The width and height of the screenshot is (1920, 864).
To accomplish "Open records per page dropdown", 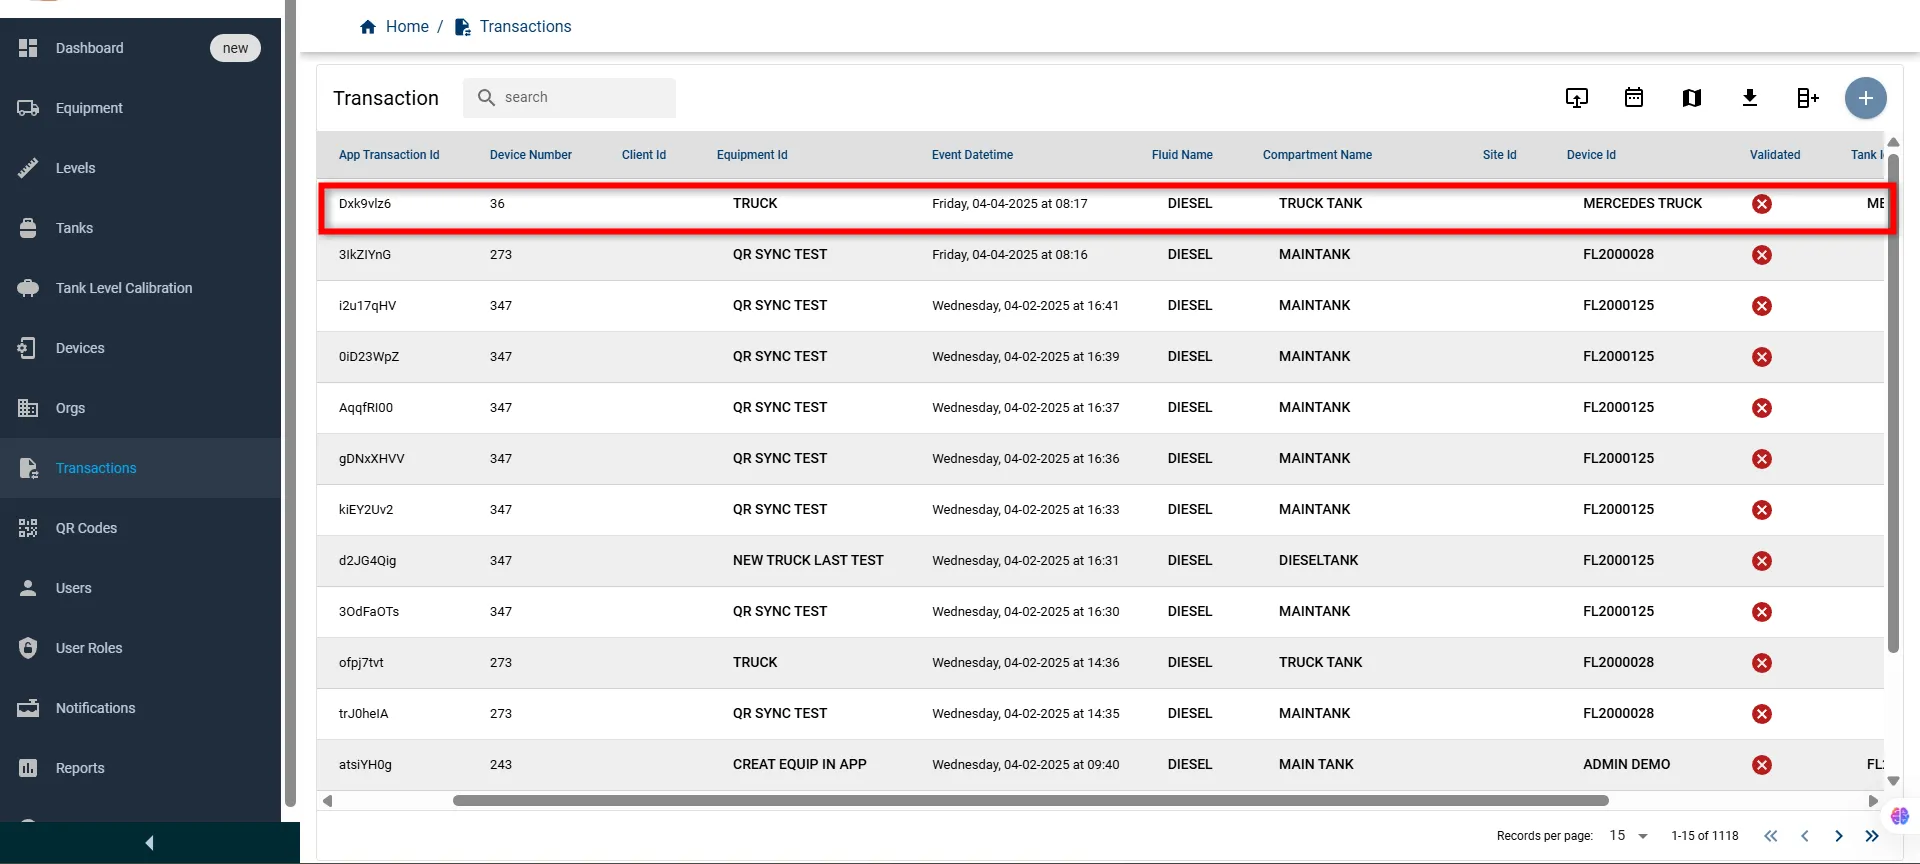I will point(1628,836).
